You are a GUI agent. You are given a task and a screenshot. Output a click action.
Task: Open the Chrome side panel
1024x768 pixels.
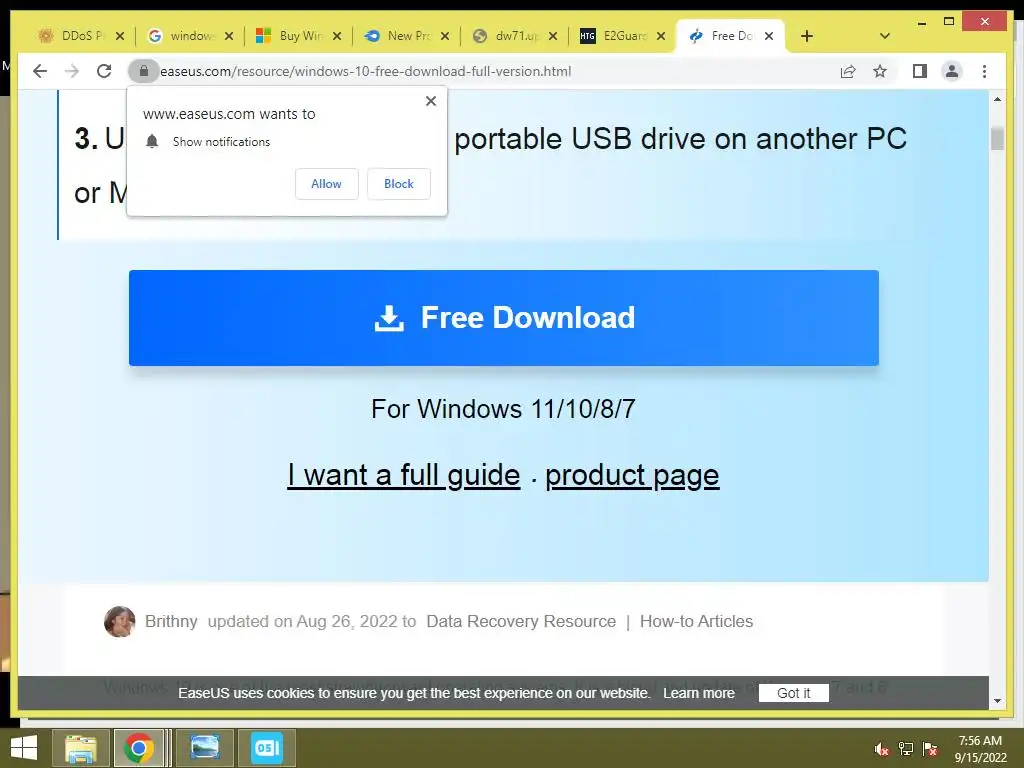tap(920, 71)
